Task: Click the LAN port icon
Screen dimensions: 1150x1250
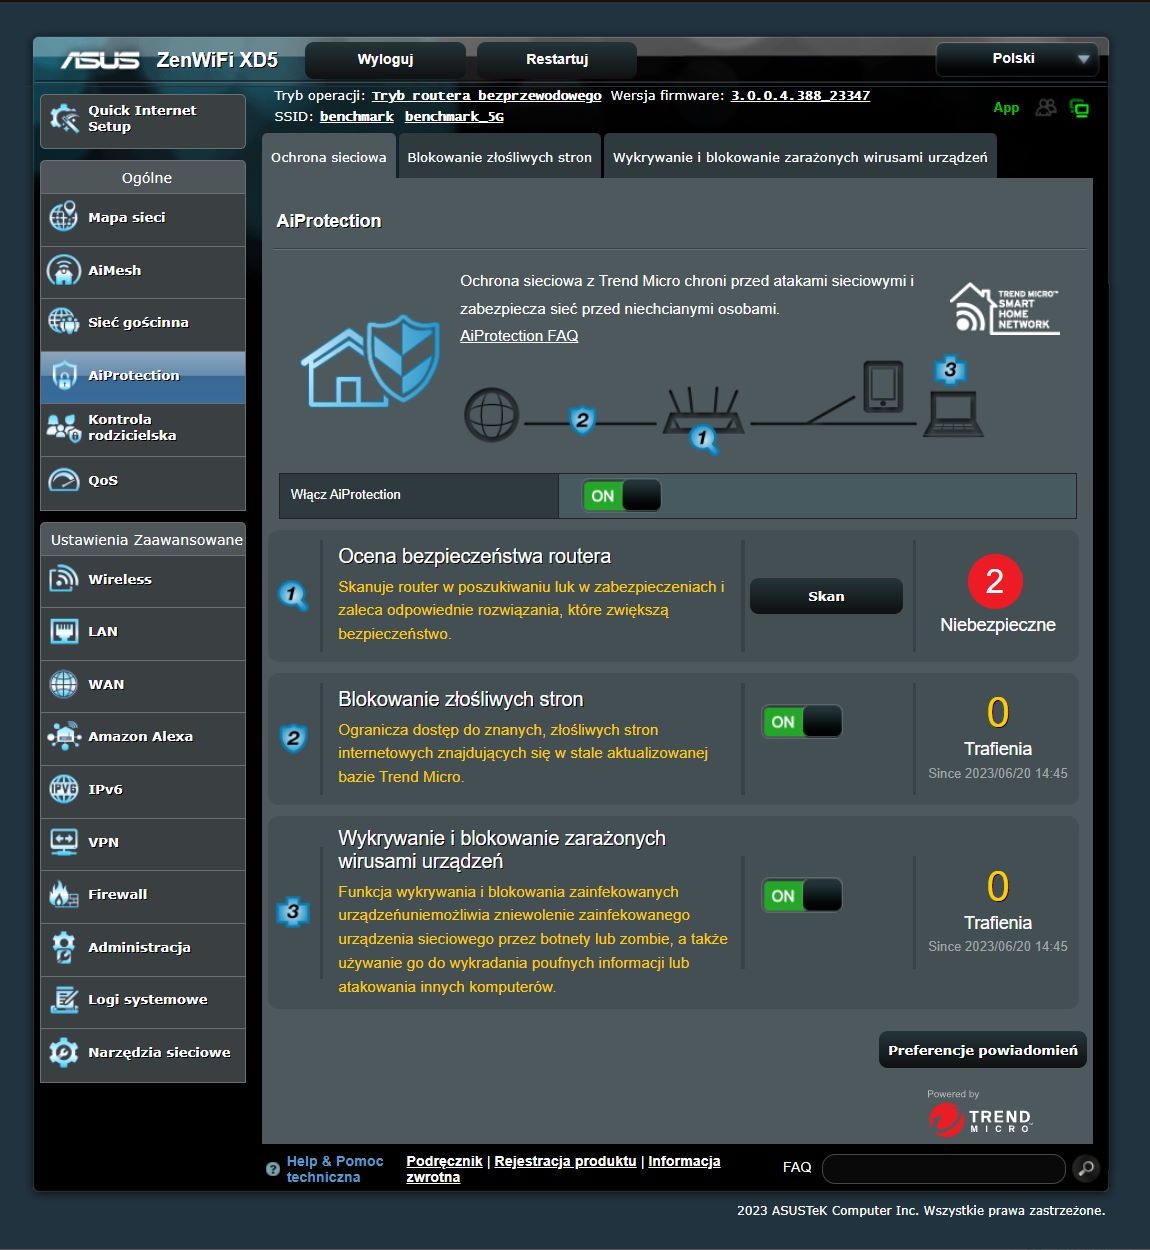Action: point(64,632)
